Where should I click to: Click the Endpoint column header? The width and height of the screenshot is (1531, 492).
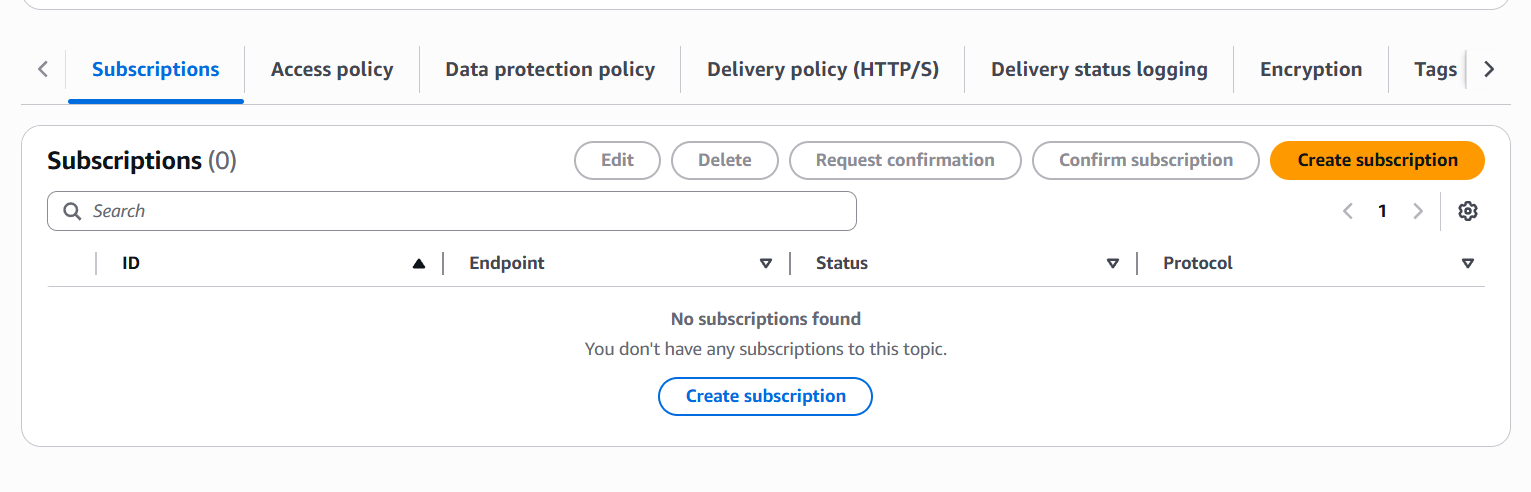507,263
